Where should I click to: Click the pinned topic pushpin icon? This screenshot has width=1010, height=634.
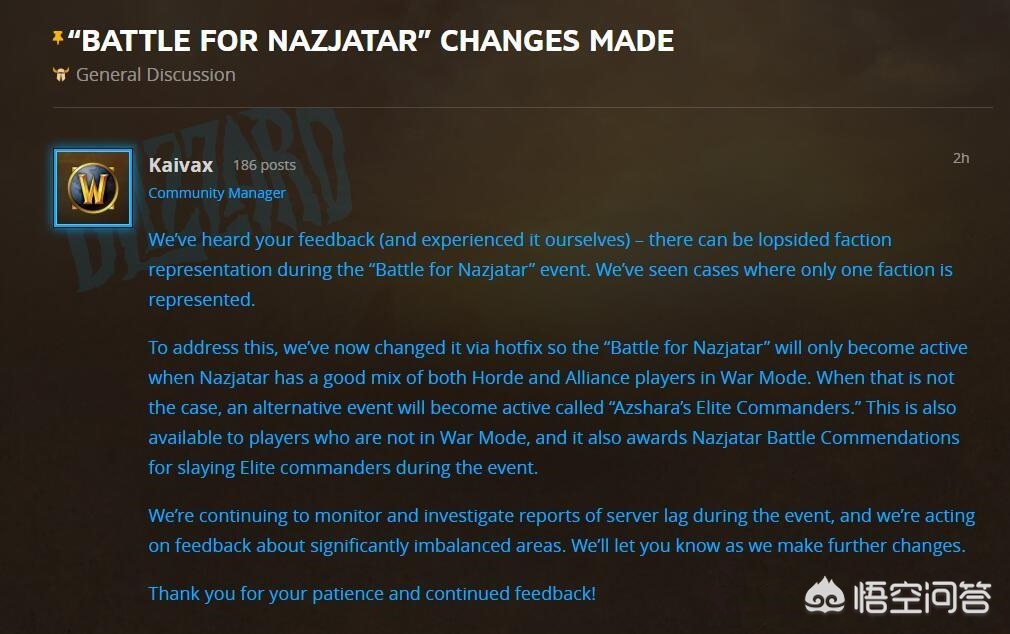(58, 38)
